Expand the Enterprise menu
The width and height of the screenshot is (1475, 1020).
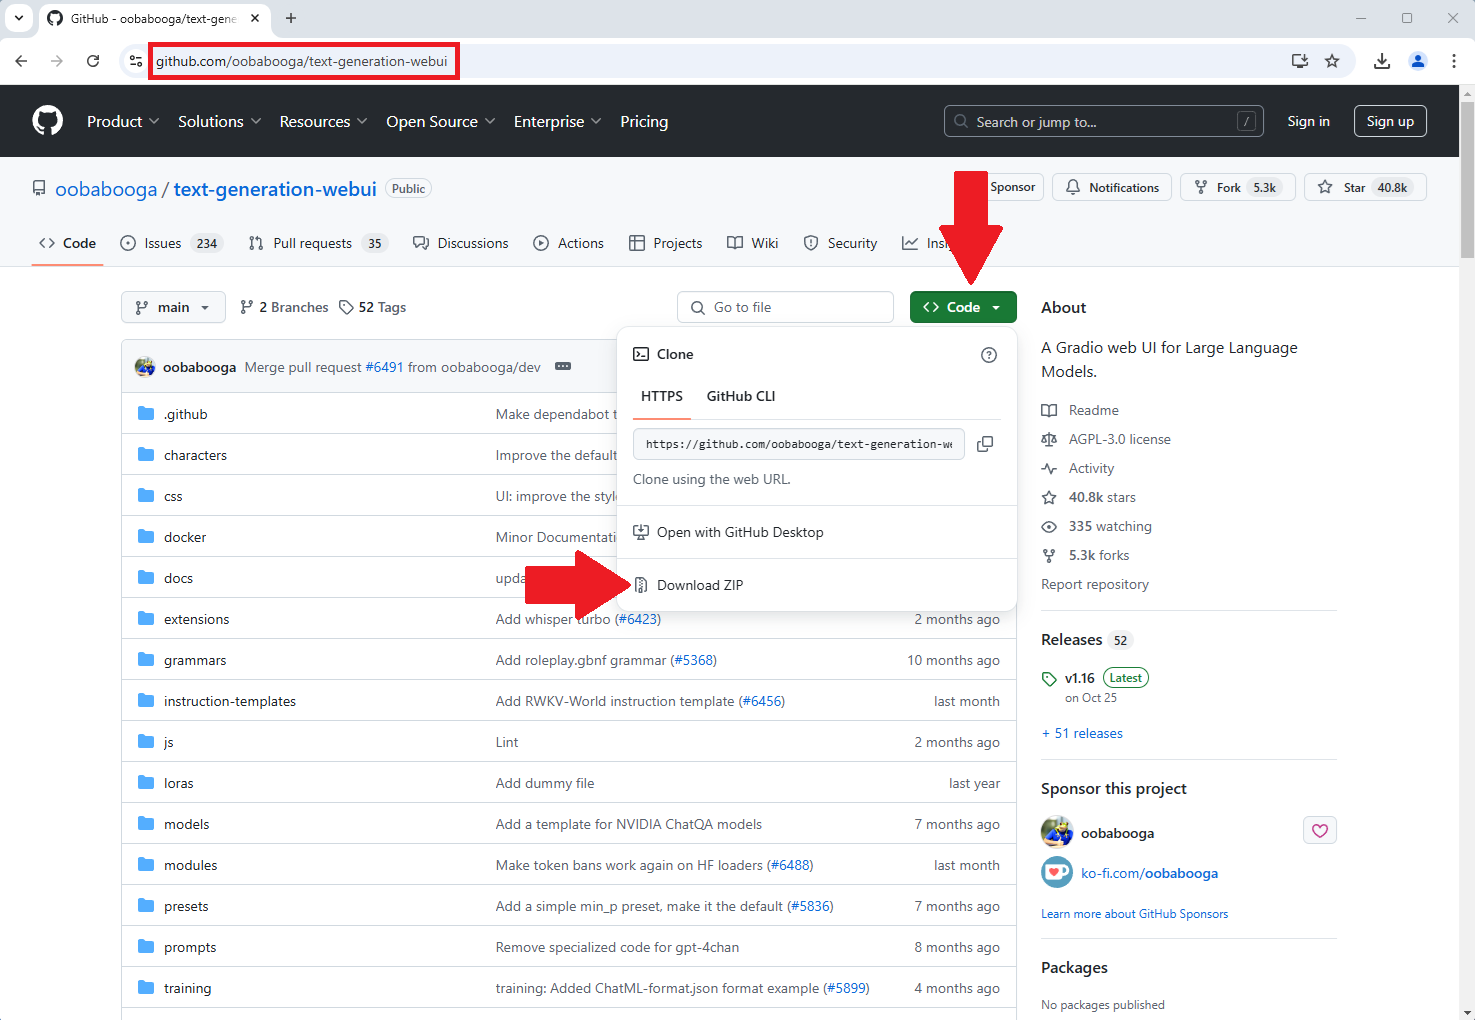558,121
